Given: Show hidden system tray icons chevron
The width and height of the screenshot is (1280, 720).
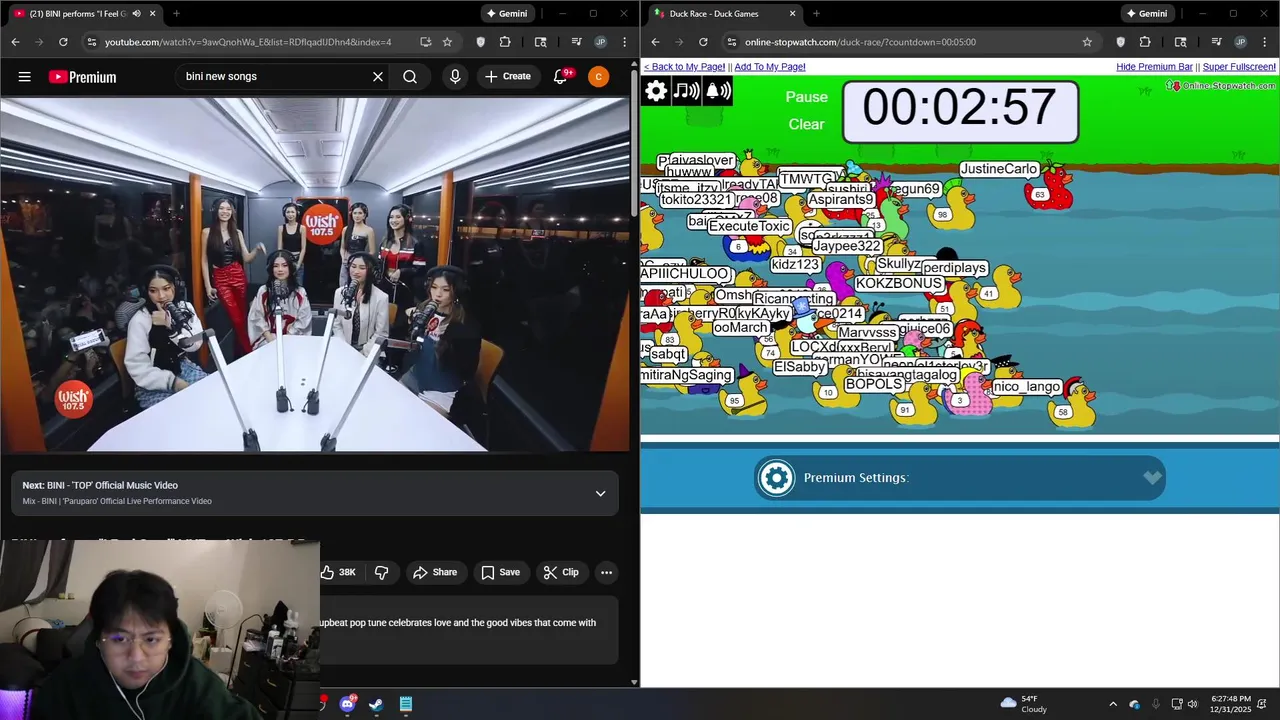Looking at the screenshot, I should click(1113, 704).
